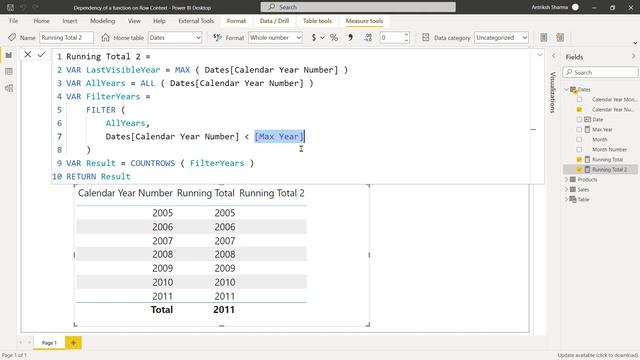The width and height of the screenshot is (640, 360).
Task: Open the Help ribbon tab
Action: coord(159,21)
